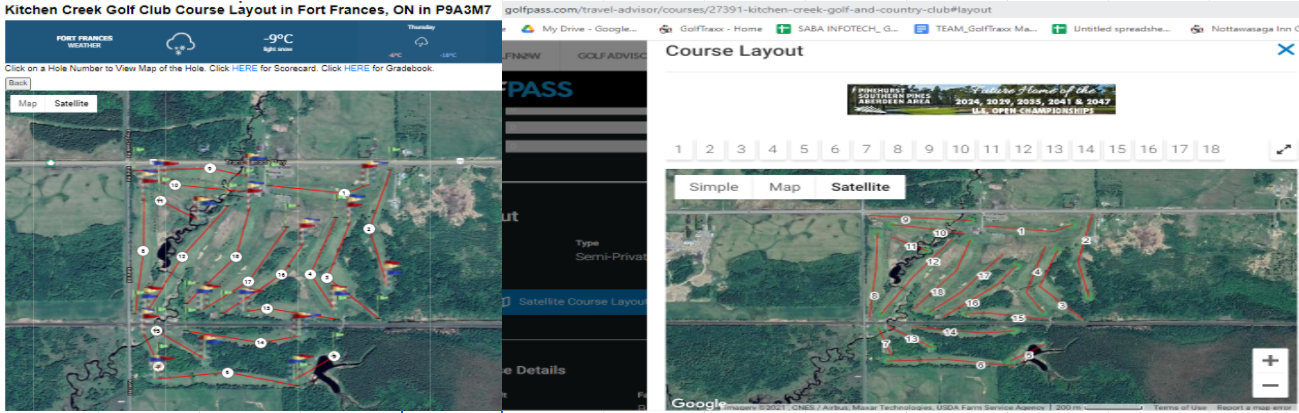Image resolution: width=1299 pixels, height=413 pixels.
Task: Select hole 14 in Course Layout selector
Action: tap(1085, 149)
